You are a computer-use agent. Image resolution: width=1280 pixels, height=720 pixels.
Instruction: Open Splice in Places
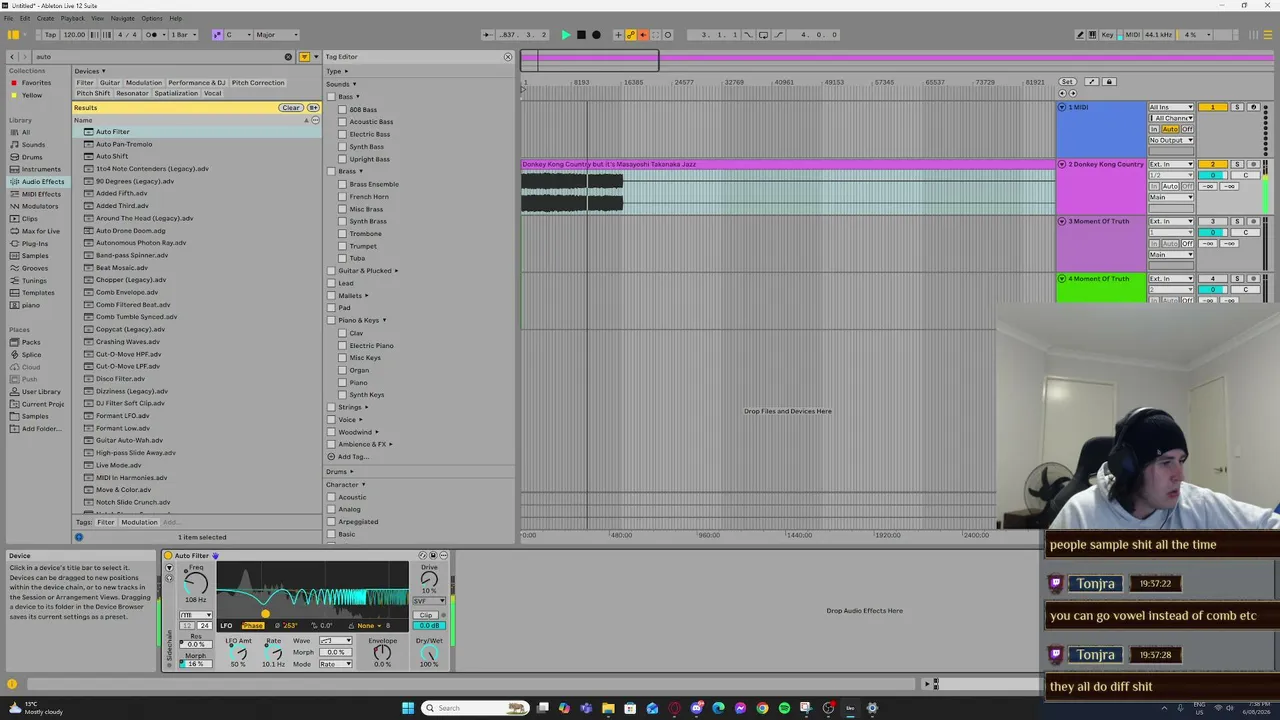32,355
